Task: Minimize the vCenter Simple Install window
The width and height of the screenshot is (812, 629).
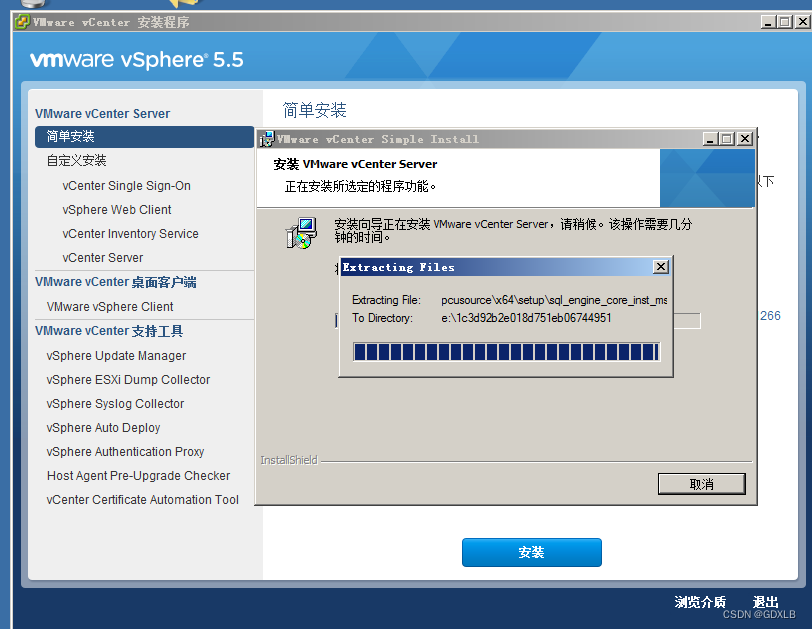Action: tap(710, 139)
